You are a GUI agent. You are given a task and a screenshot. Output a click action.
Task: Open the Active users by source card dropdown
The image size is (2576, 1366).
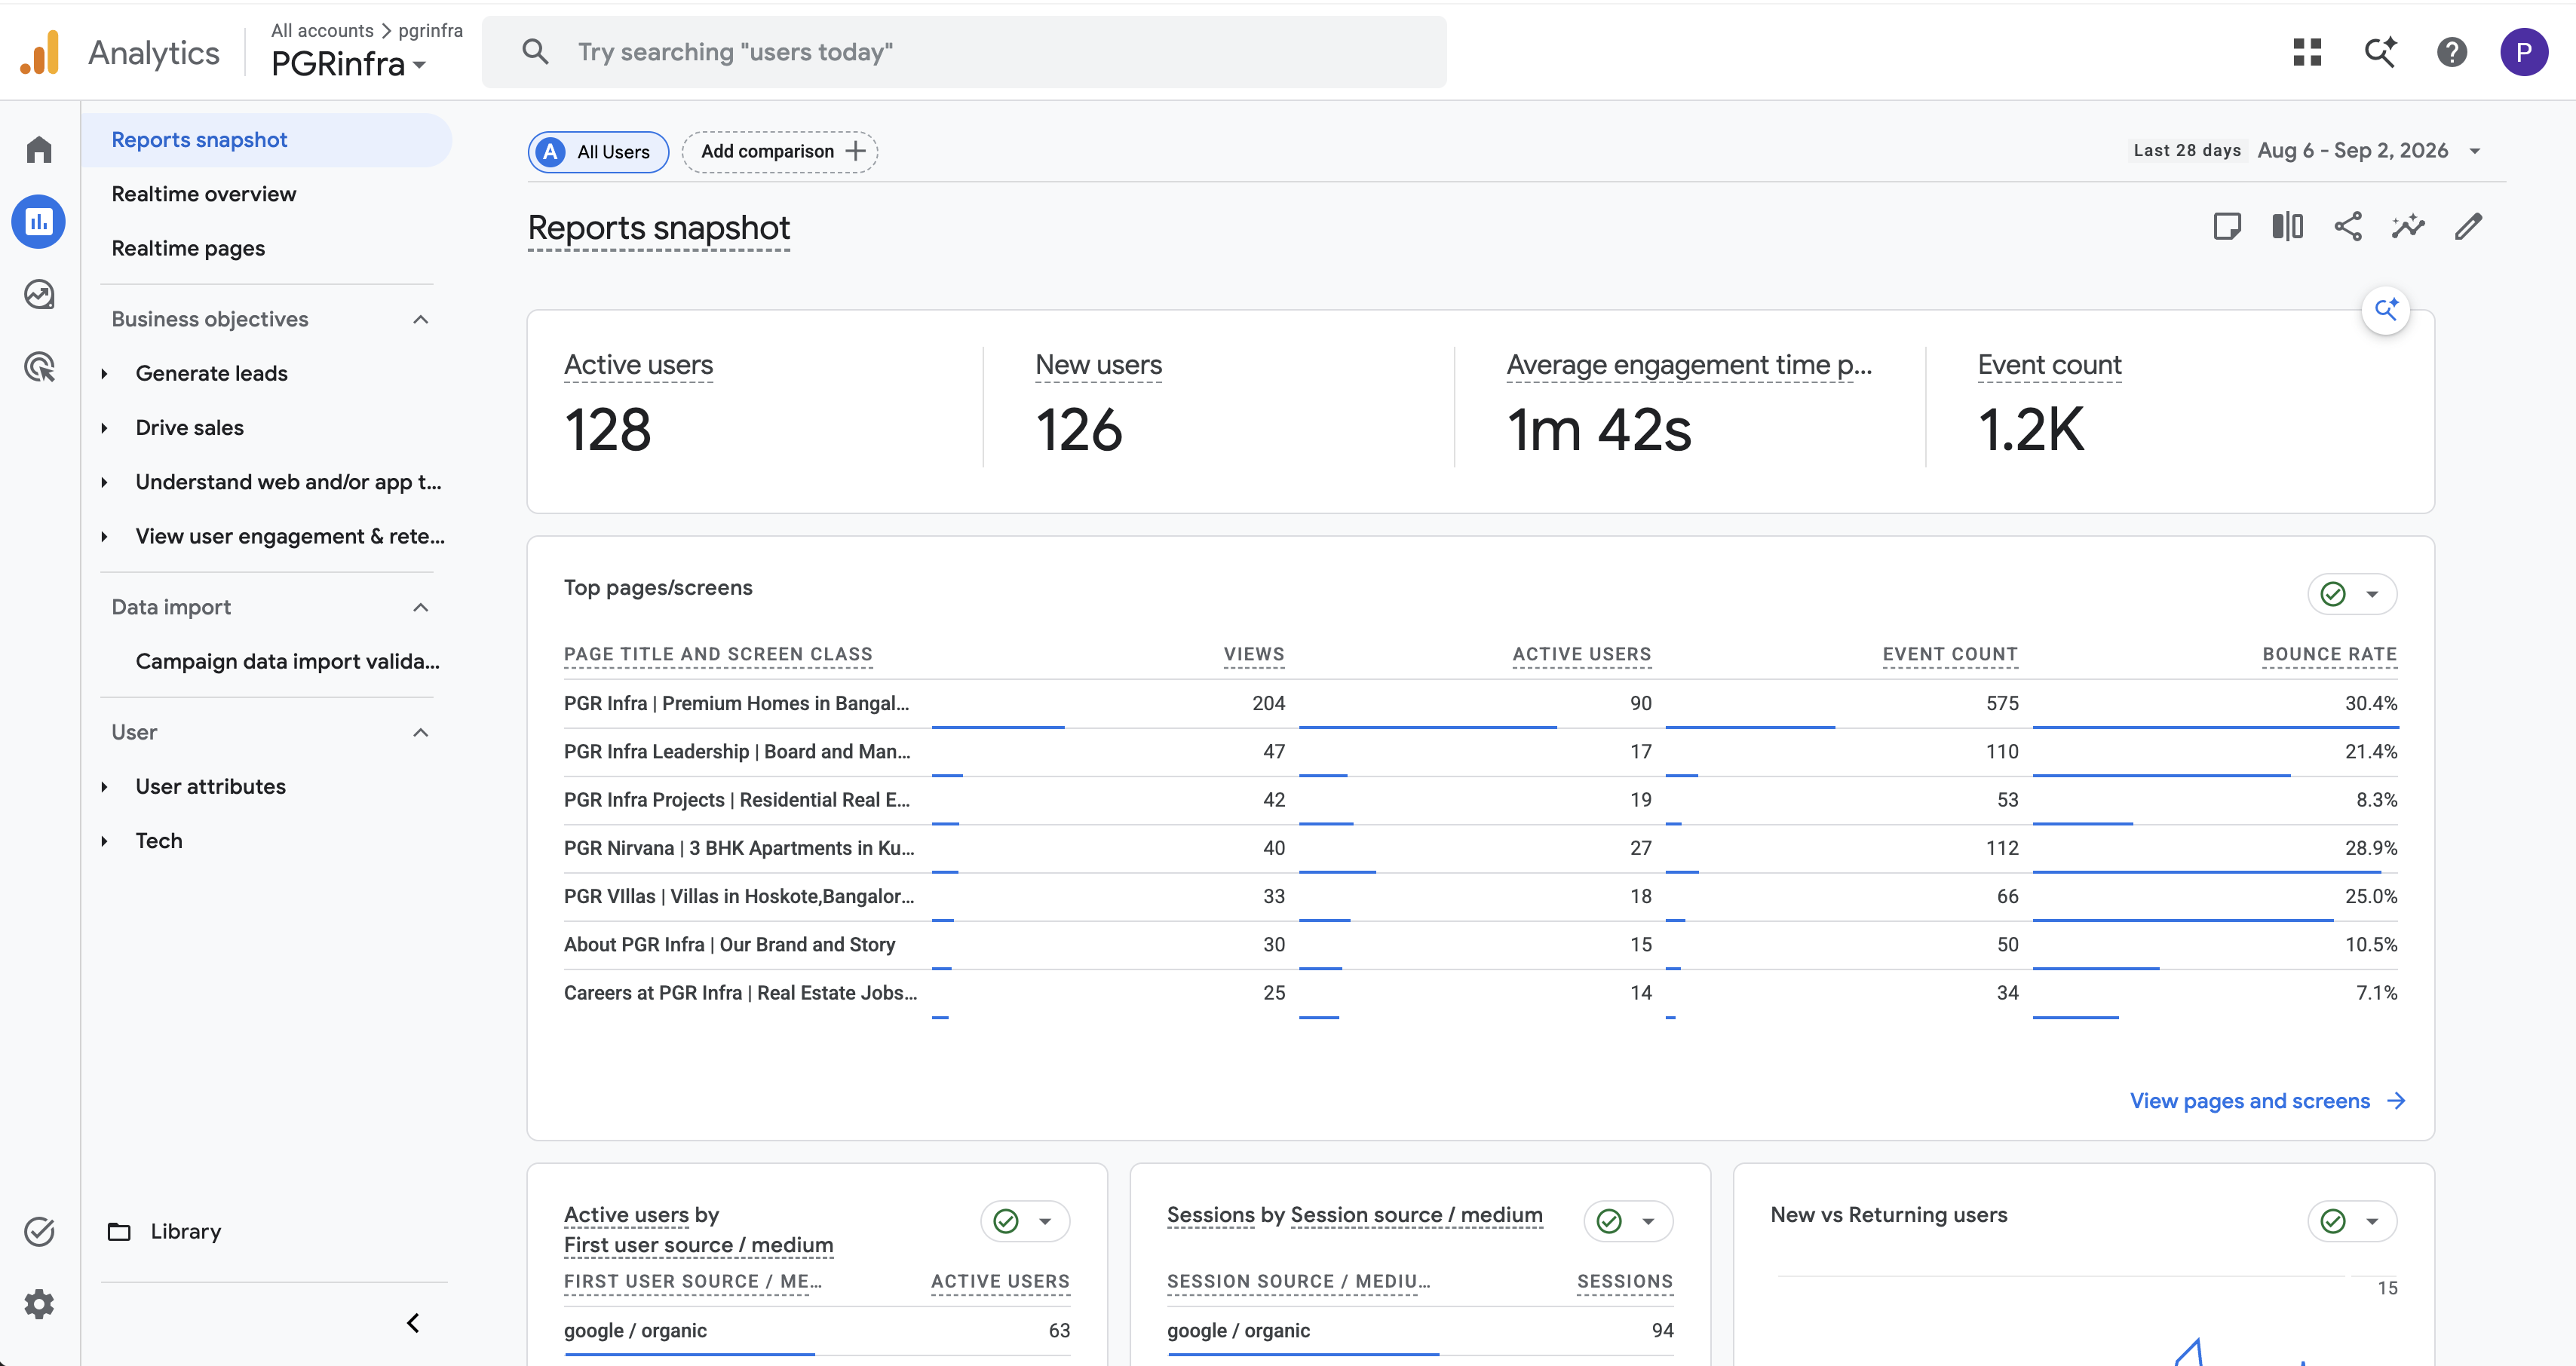click(1025, 1221)
